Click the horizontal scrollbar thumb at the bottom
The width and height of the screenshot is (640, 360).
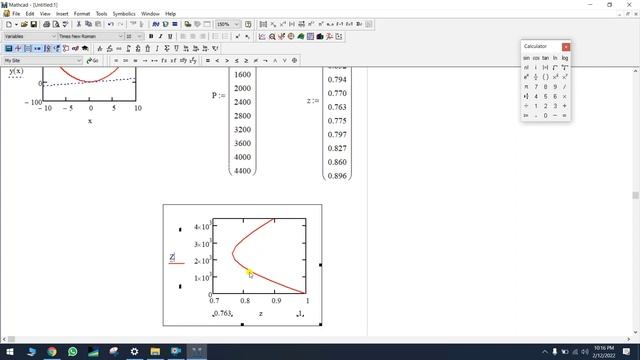[11, 339]
